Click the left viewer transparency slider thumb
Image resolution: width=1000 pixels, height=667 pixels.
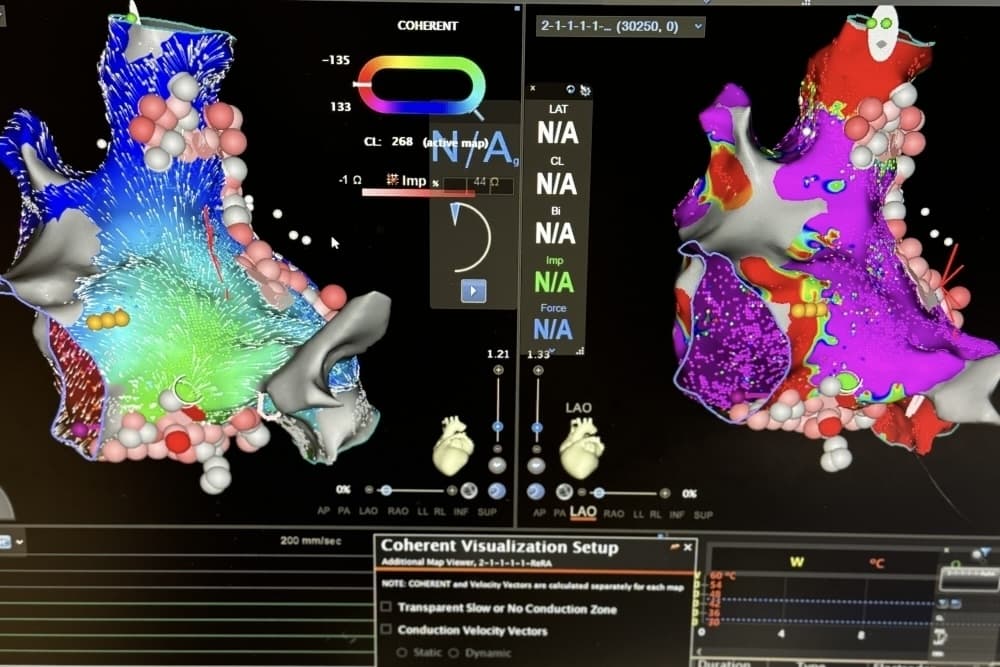point(386,490)
